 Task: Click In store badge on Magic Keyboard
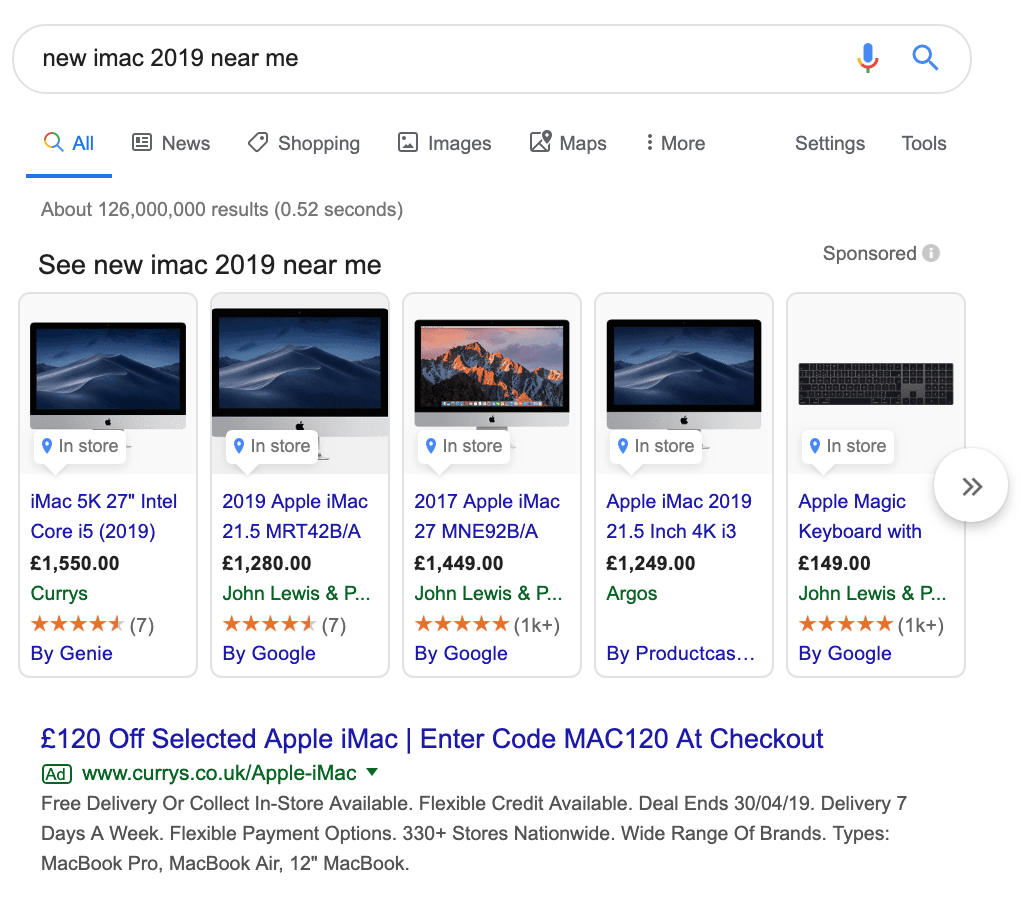(848, 446)
